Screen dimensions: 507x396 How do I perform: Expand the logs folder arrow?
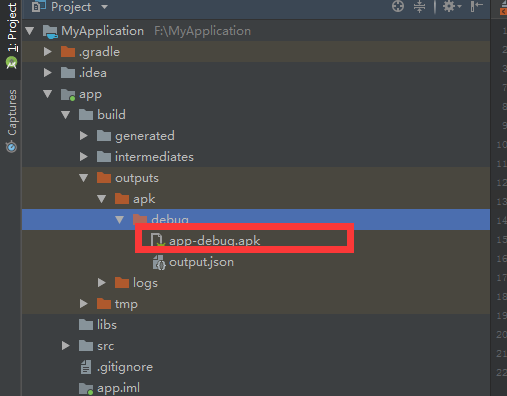[x=102, y=283]
